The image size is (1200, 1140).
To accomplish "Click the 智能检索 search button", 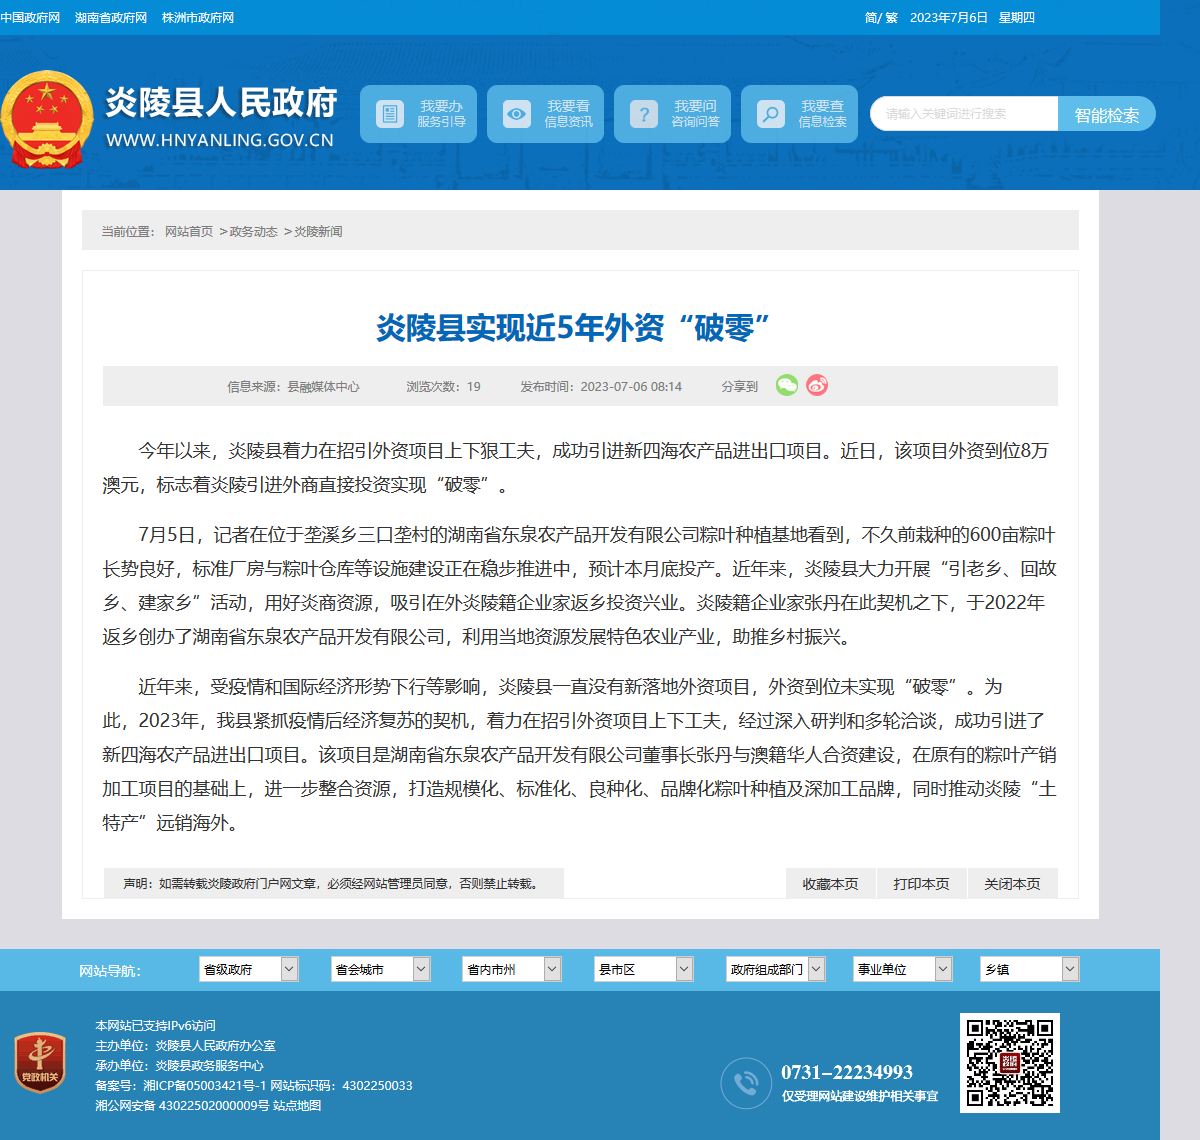I will tap(1107, 114).
